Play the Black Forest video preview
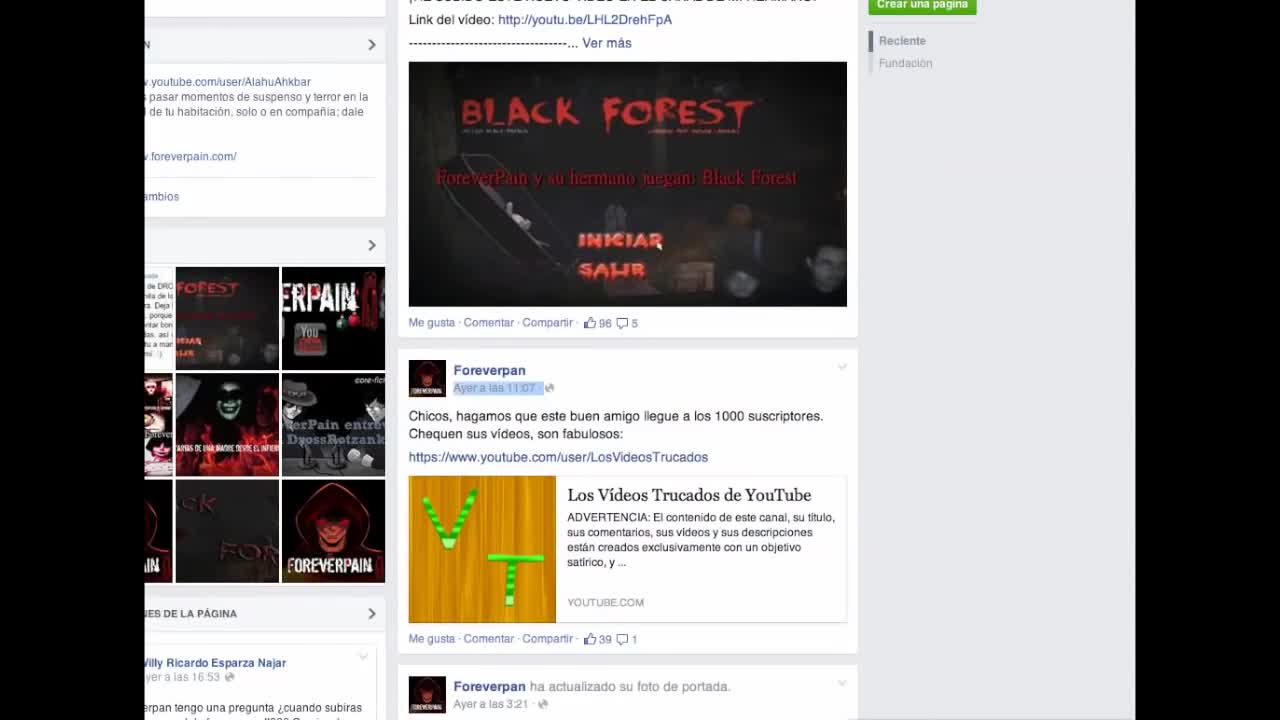The width and height of the screenshot is (1280, 720). point(627,184)
